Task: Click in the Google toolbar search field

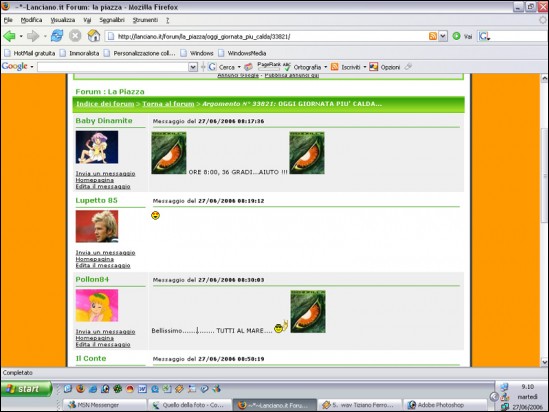Action: (x=113, y=67)
